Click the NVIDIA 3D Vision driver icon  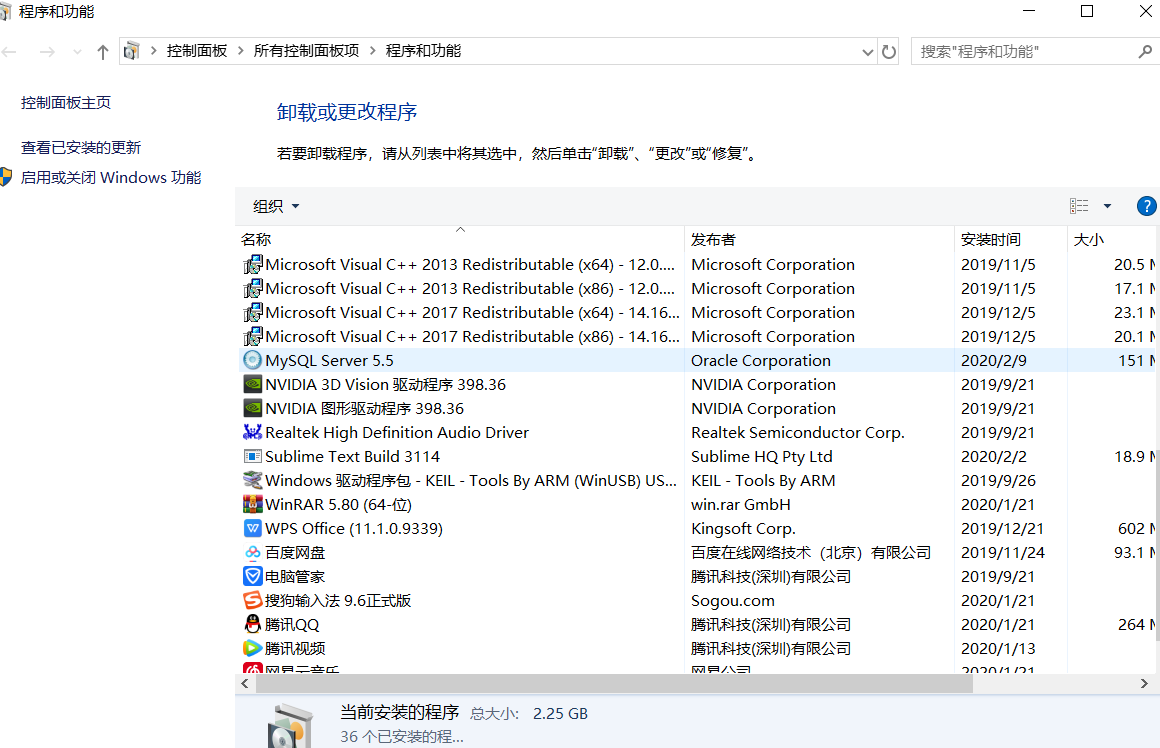(252, 384)
